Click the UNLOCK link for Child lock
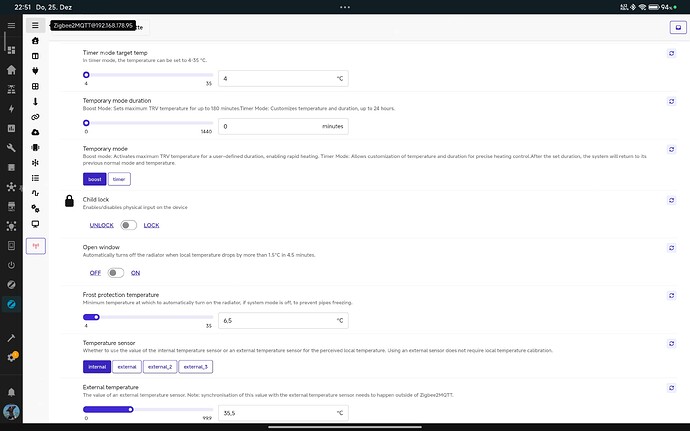The image size is (690, 431). pos(102,225)
